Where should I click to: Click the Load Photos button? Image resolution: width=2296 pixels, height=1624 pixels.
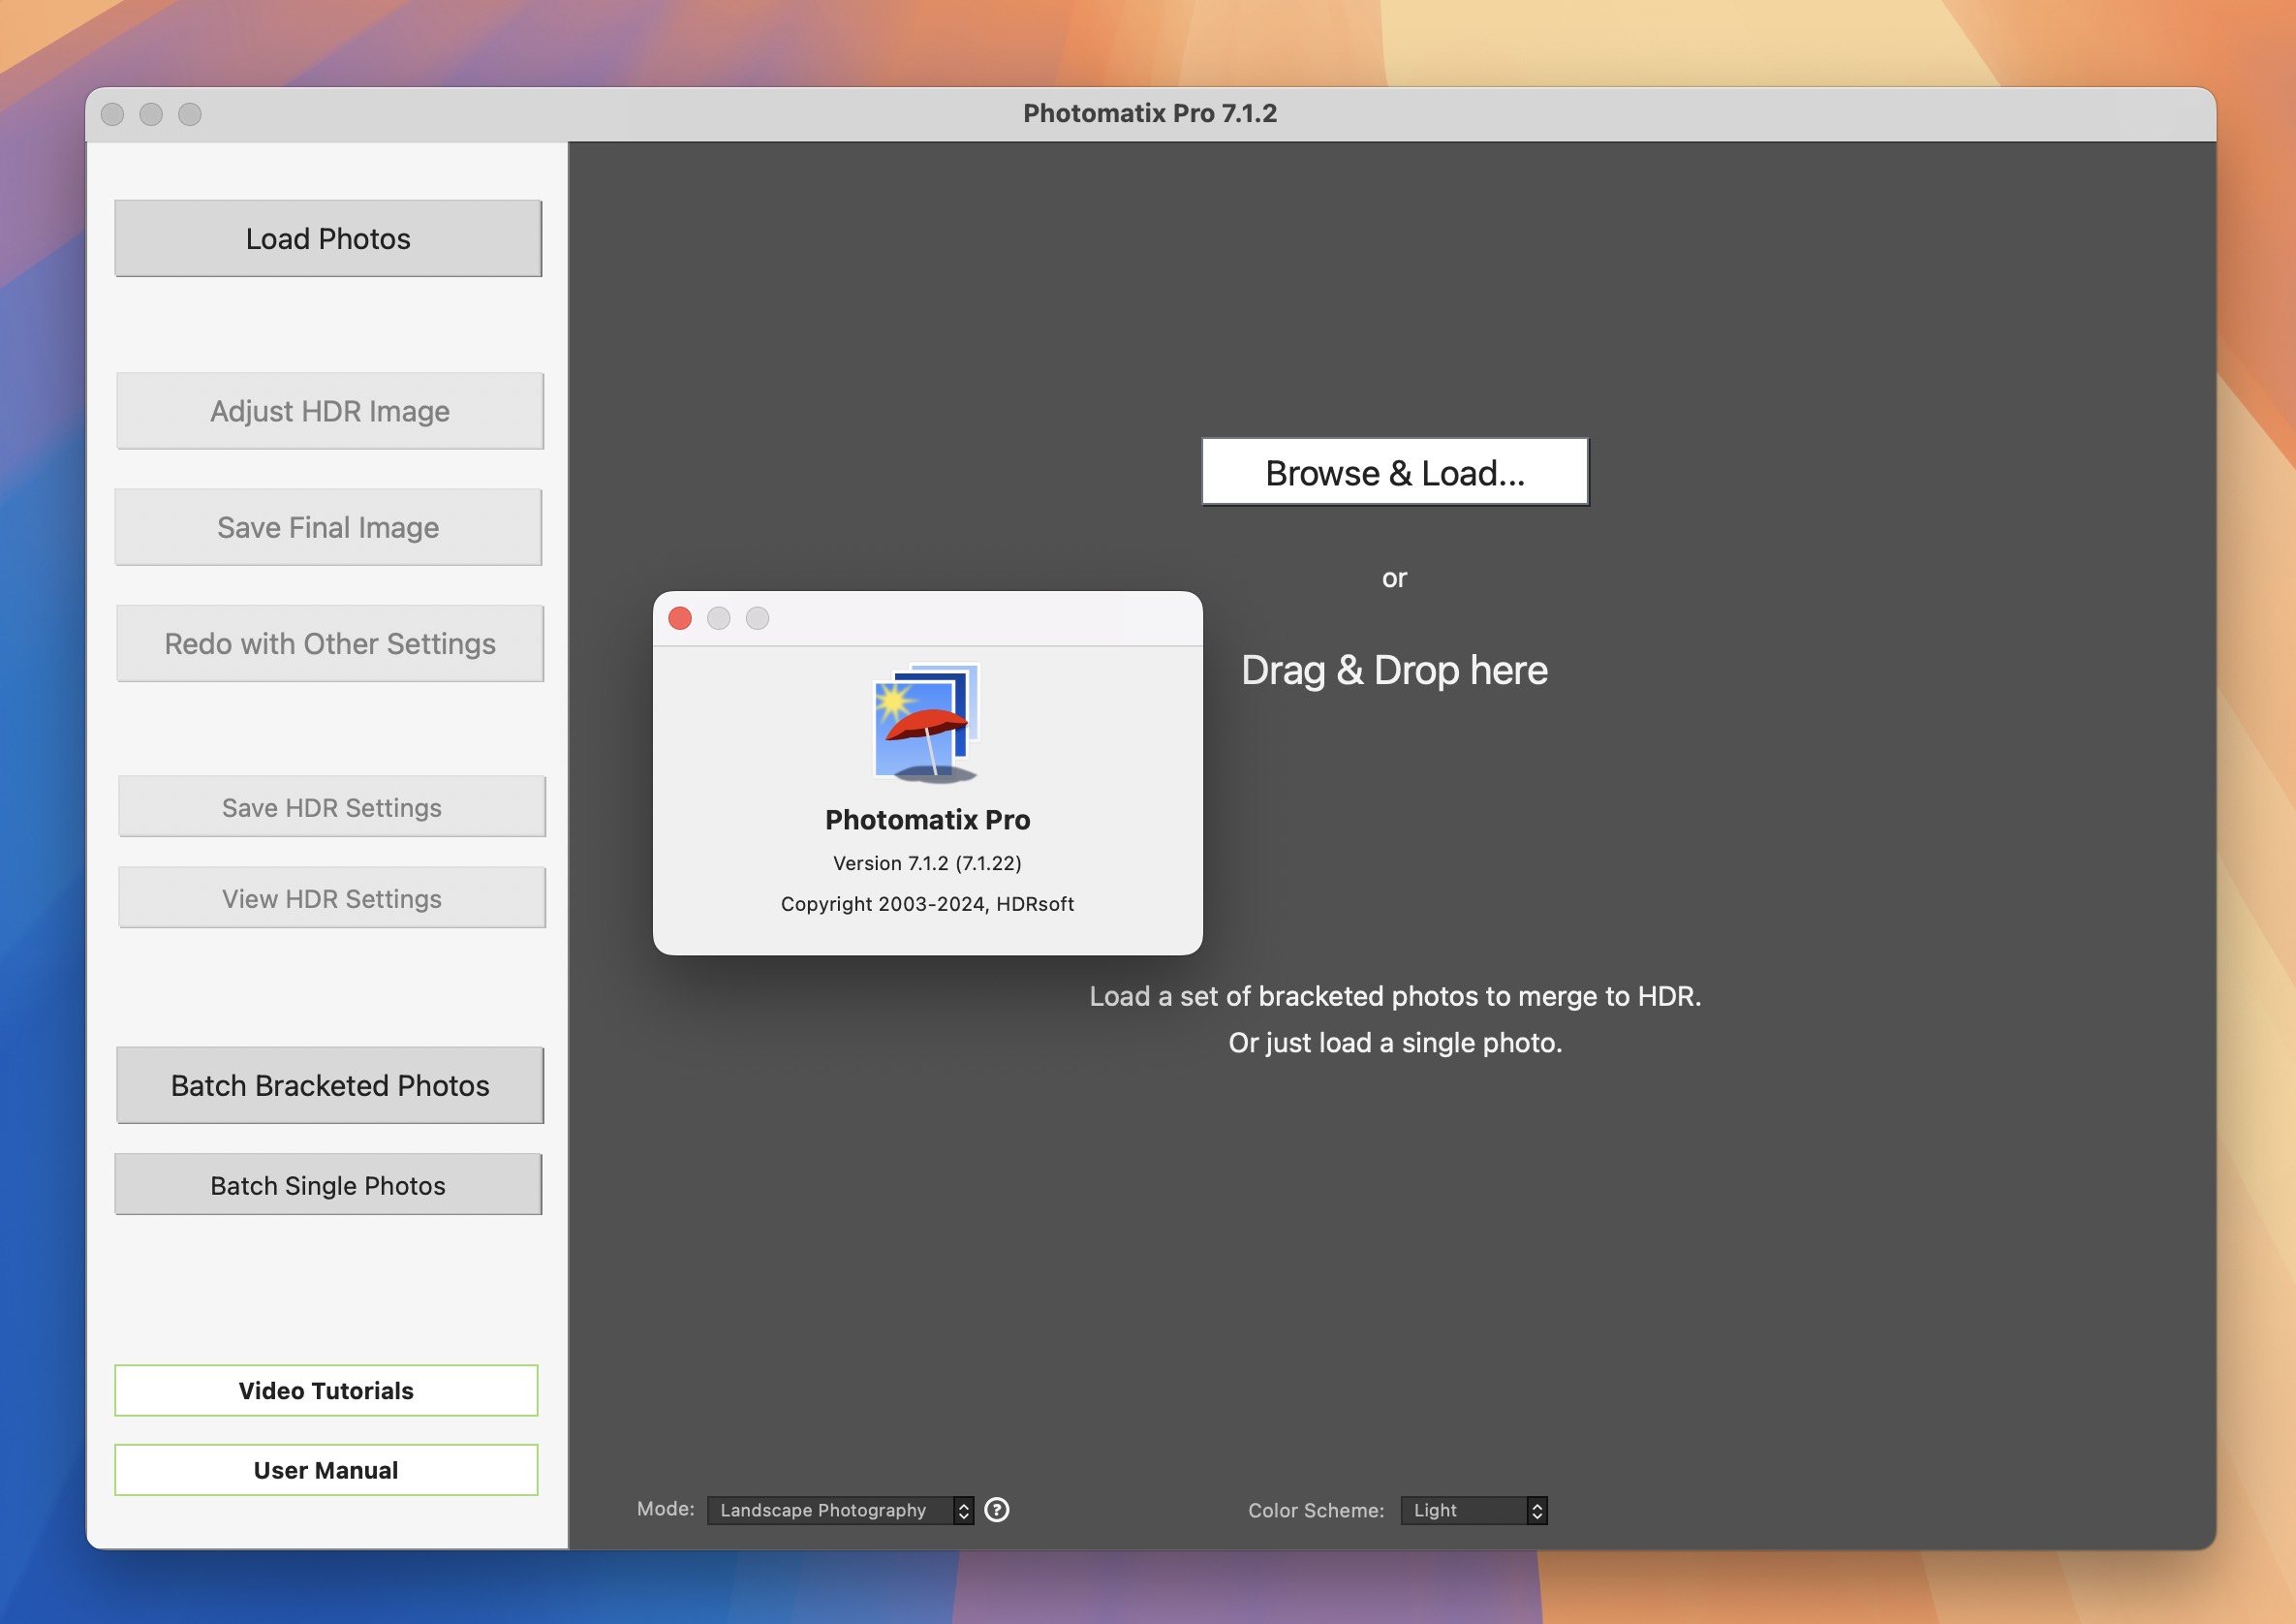tap(328, 239)
